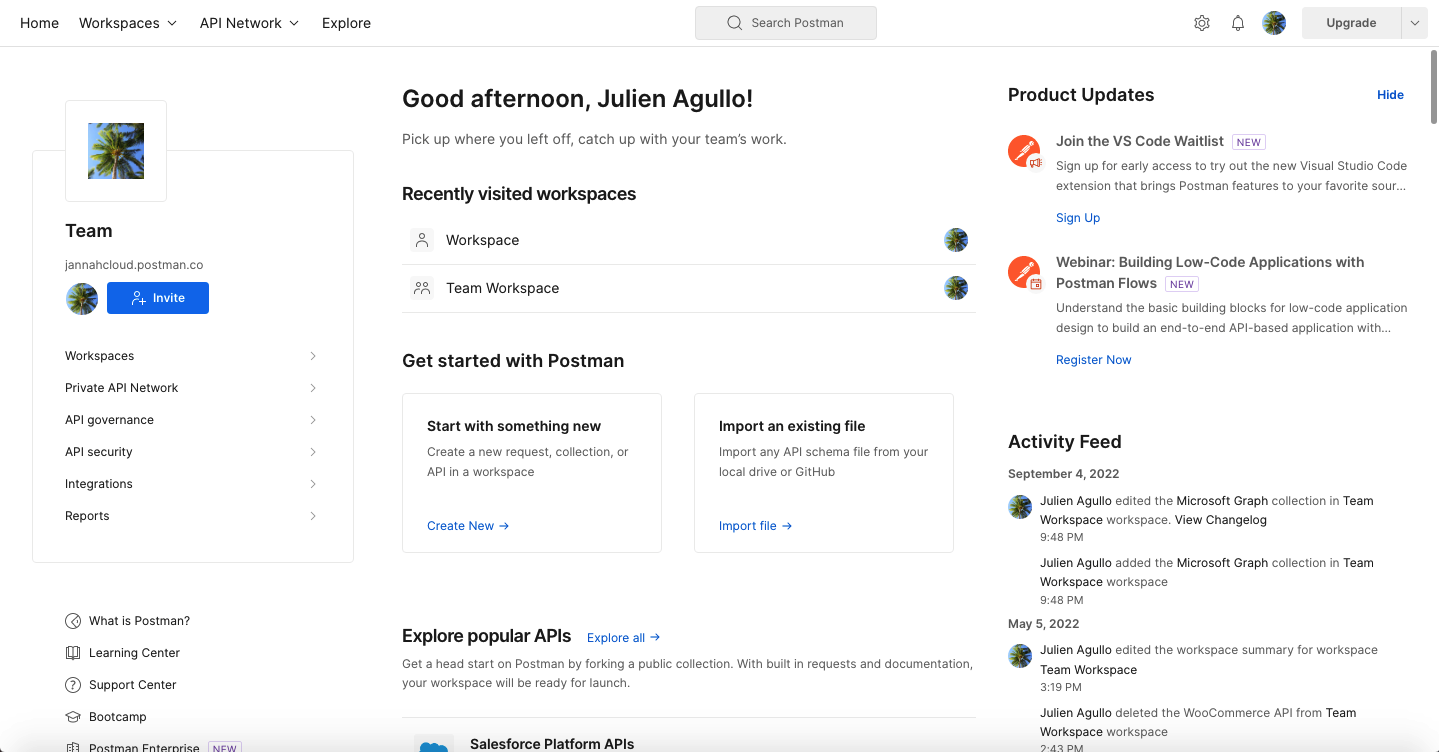Switch to the Explore tab
1439x752 pixels.
tap(346, 22)
